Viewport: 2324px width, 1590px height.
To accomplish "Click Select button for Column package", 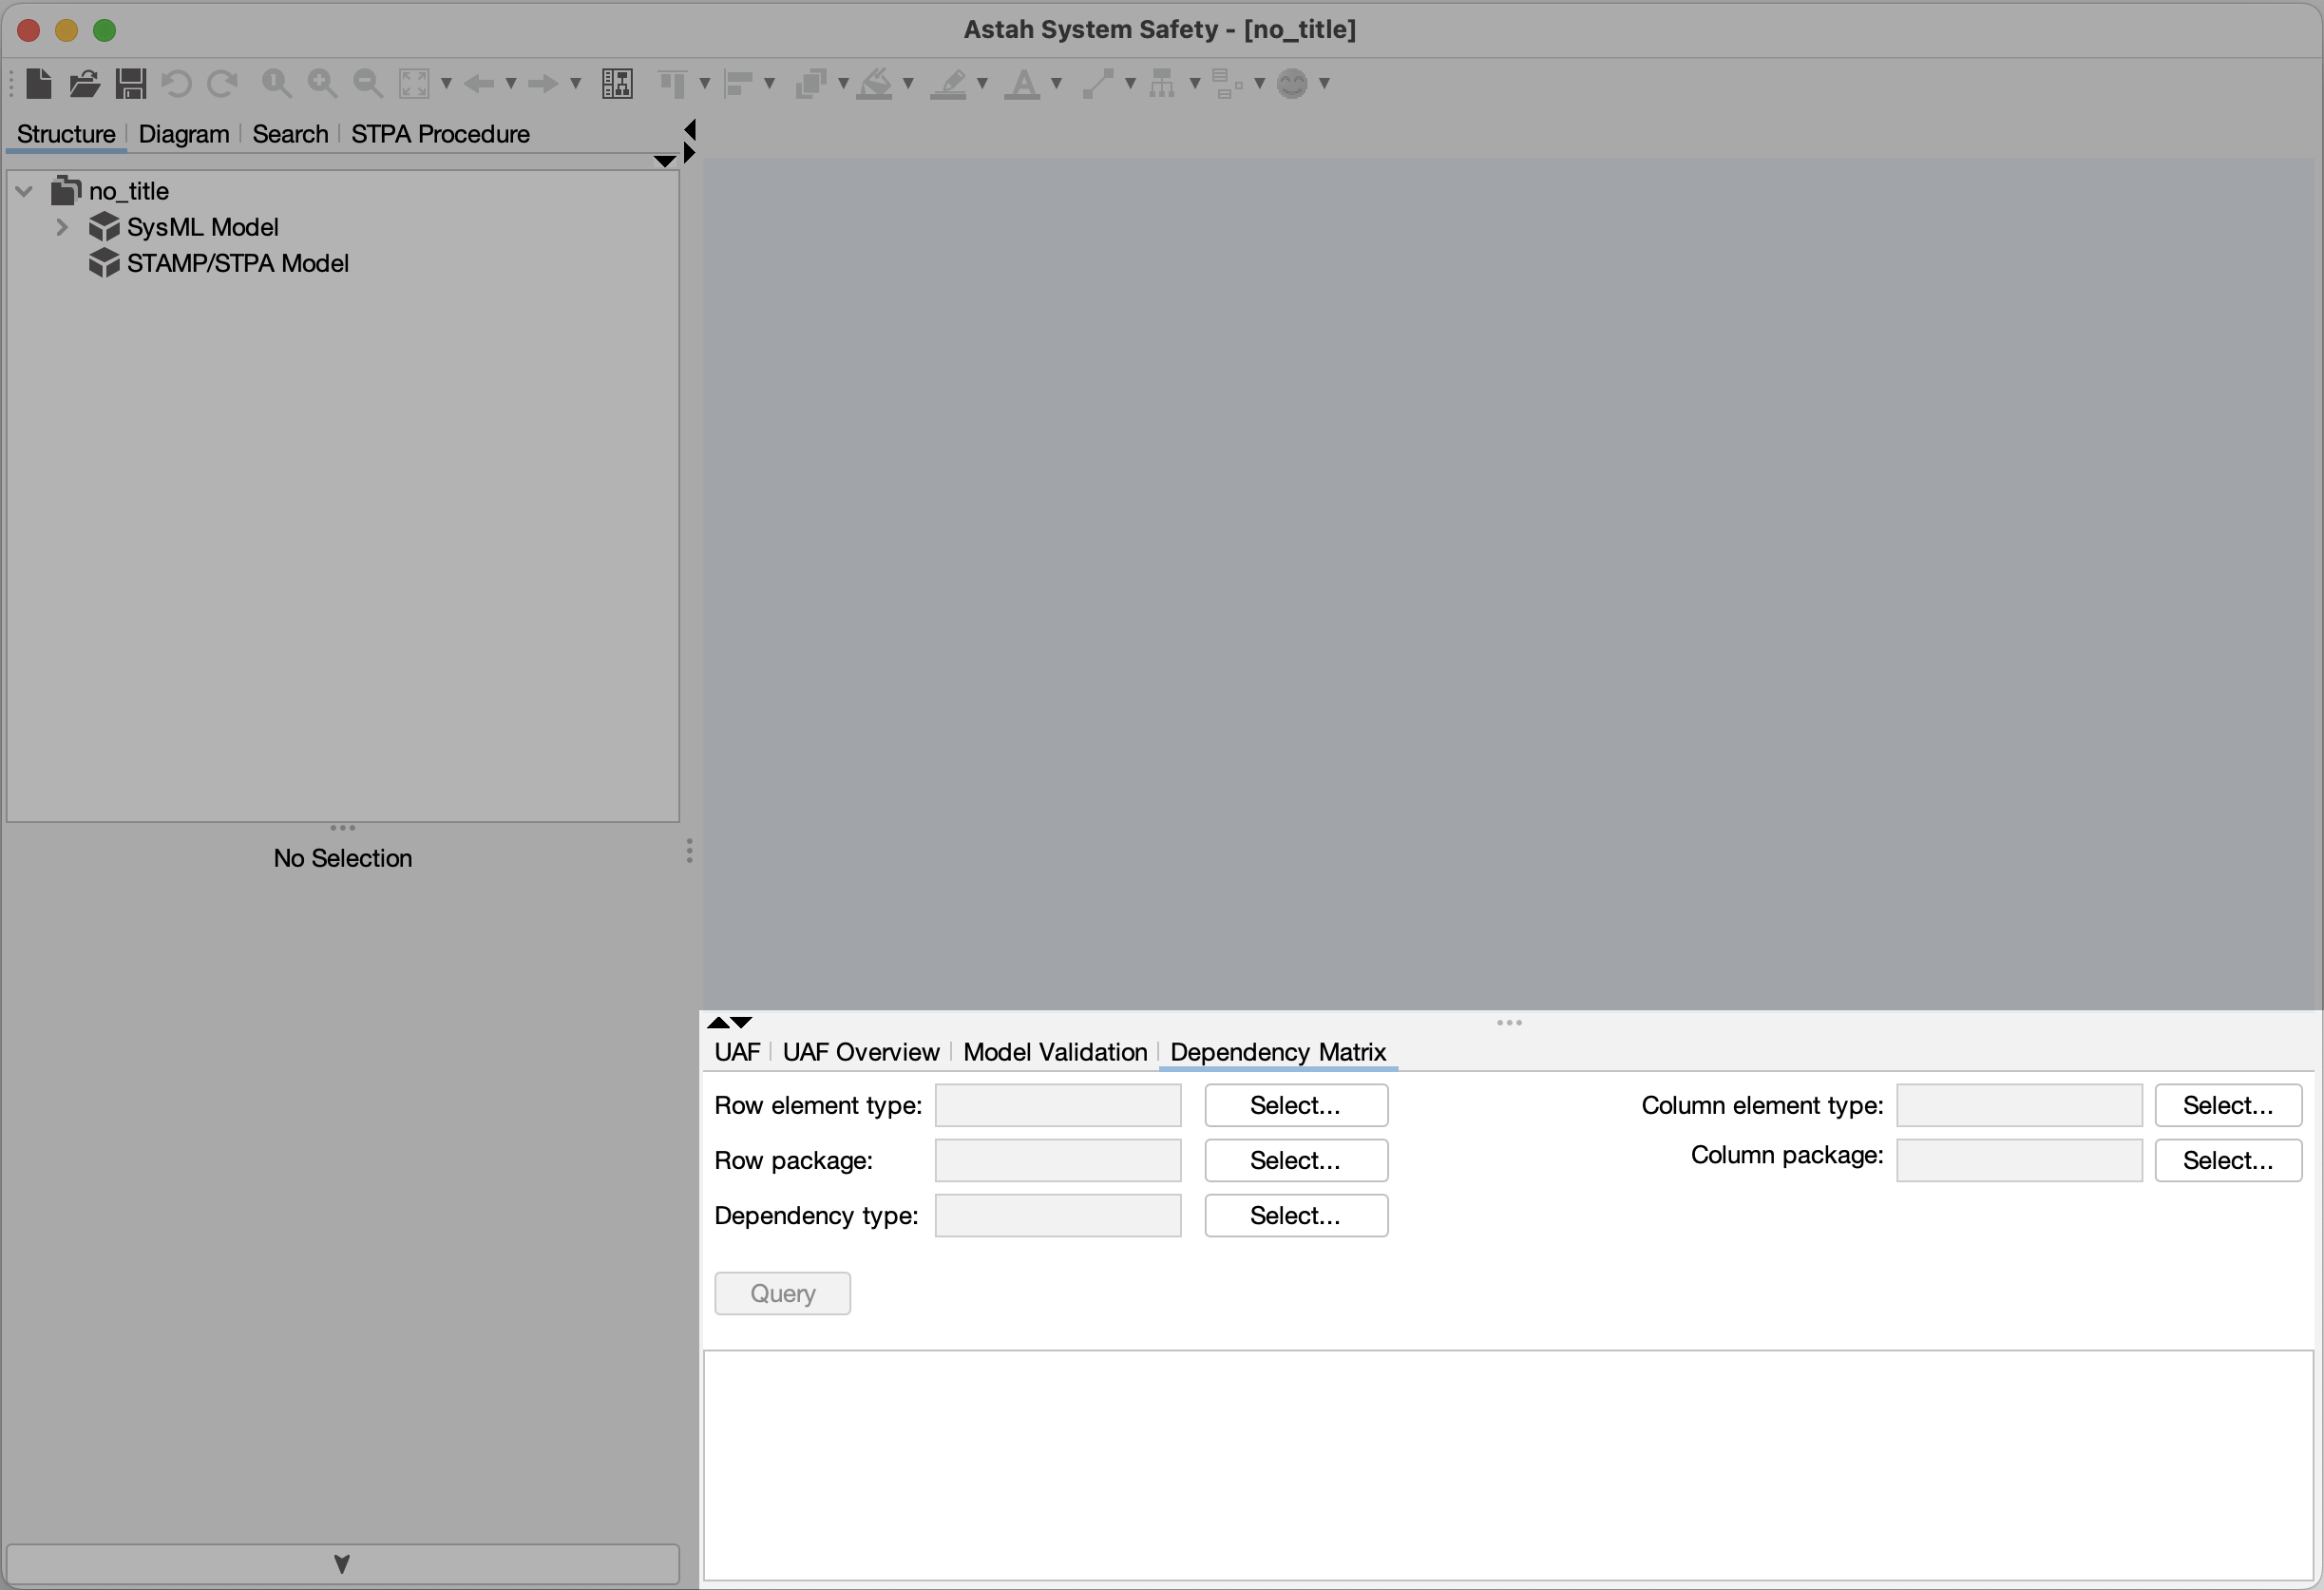I will 2228,1160.
